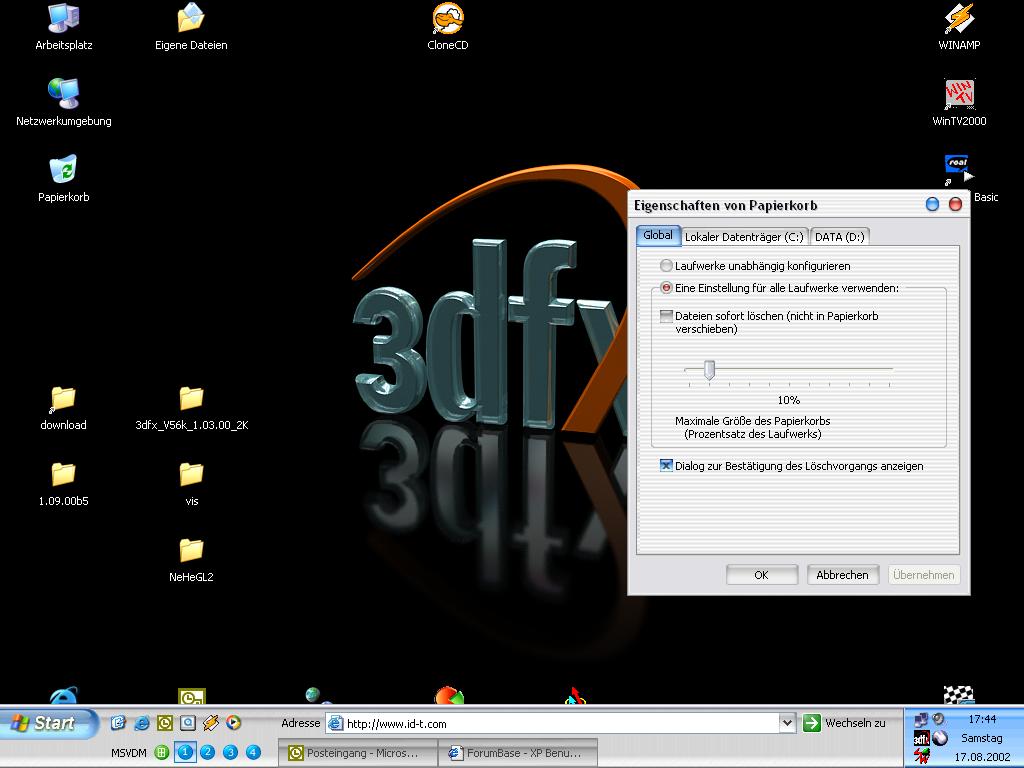Click the Abbrechen button
This screenshot has width=1024, height=768.
pos(842,575)
